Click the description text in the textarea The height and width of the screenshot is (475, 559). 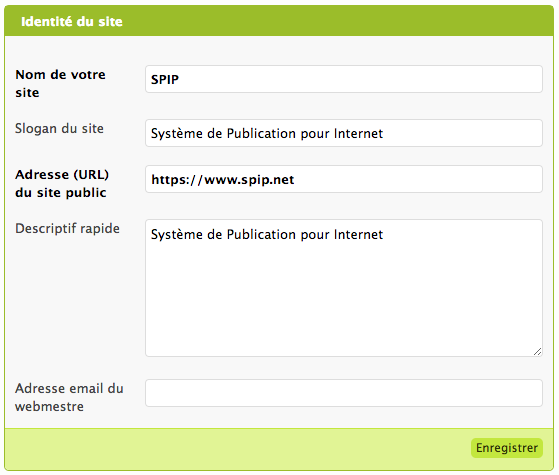point(267,235)
